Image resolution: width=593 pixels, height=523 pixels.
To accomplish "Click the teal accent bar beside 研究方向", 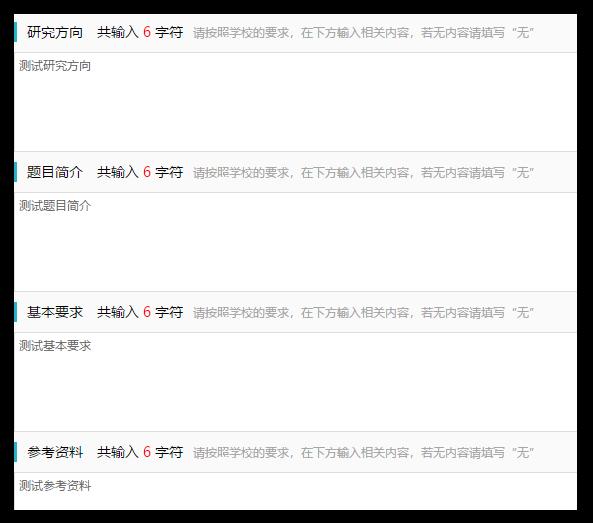I will coord(16,32).
